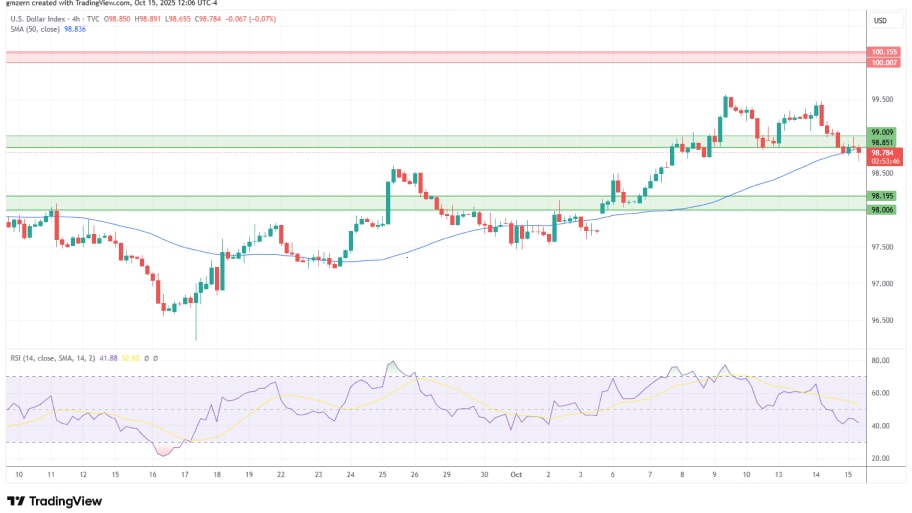Click the 98.784 current price label
Screen dimensions: 912x513
pyautogui.click(x=882, y=152)
